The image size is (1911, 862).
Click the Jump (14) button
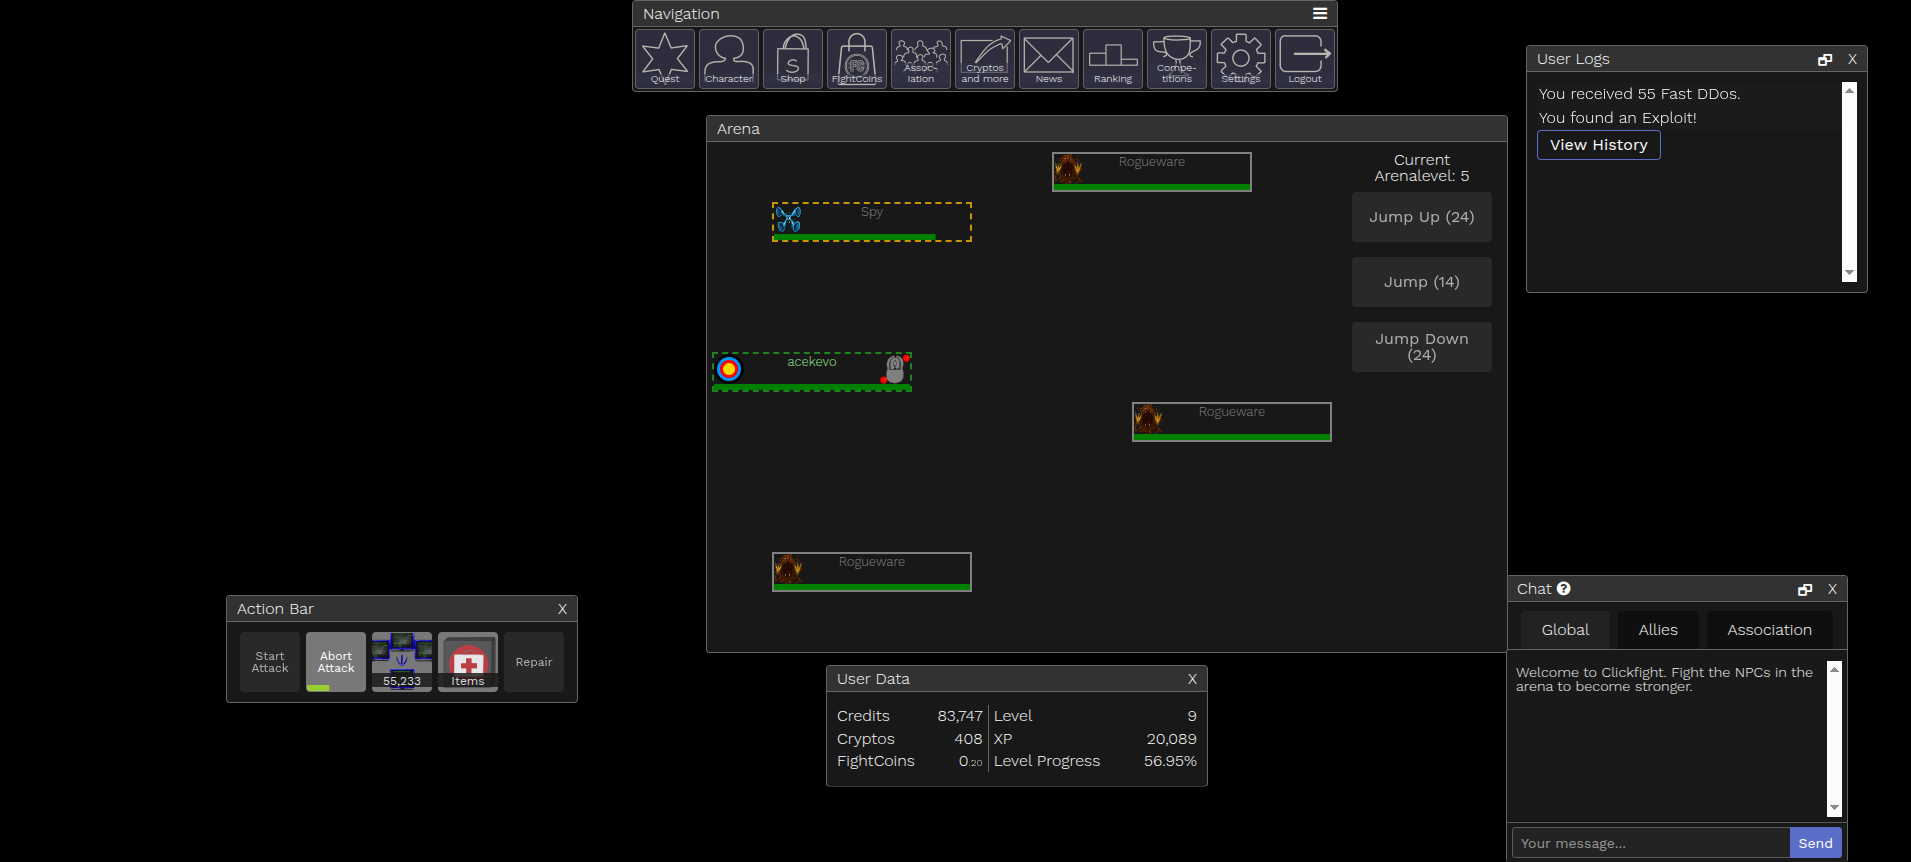tap(1422, 282)
